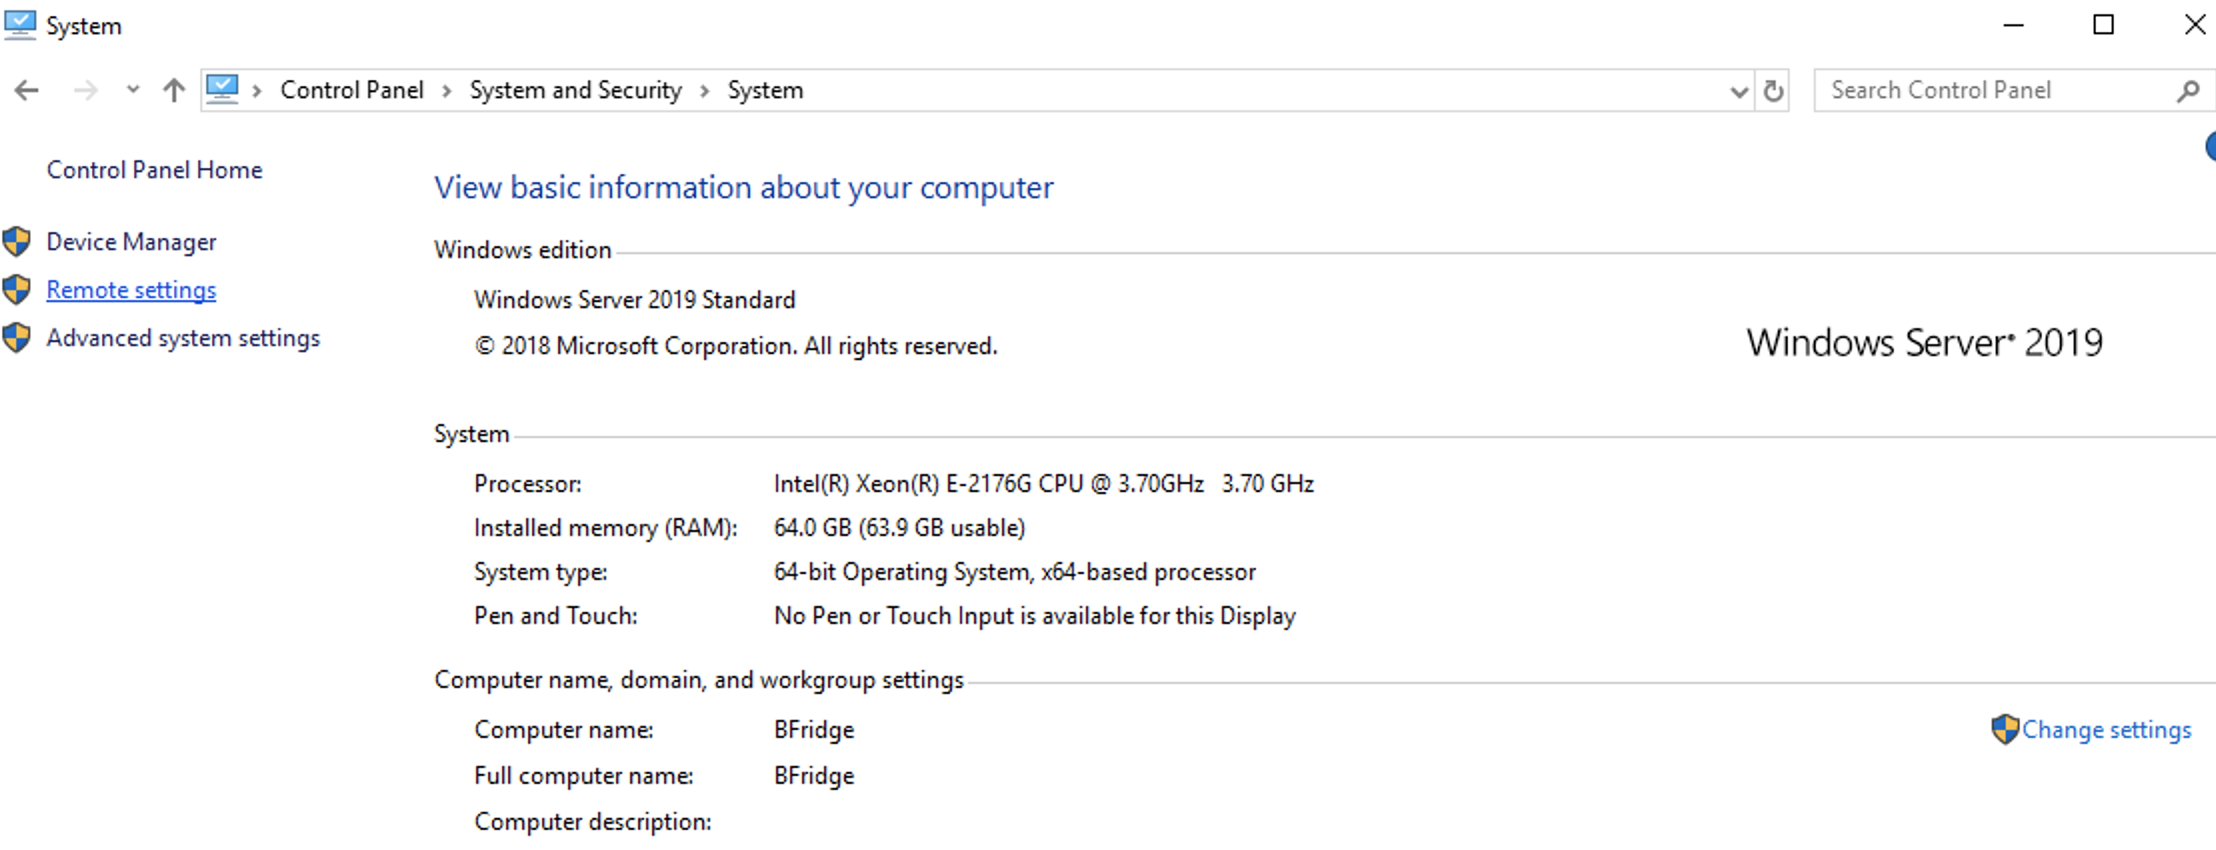This screenshot has width=2216, height=850.
Task: Open System and Security breadcrumb
Action: (576, 90)
